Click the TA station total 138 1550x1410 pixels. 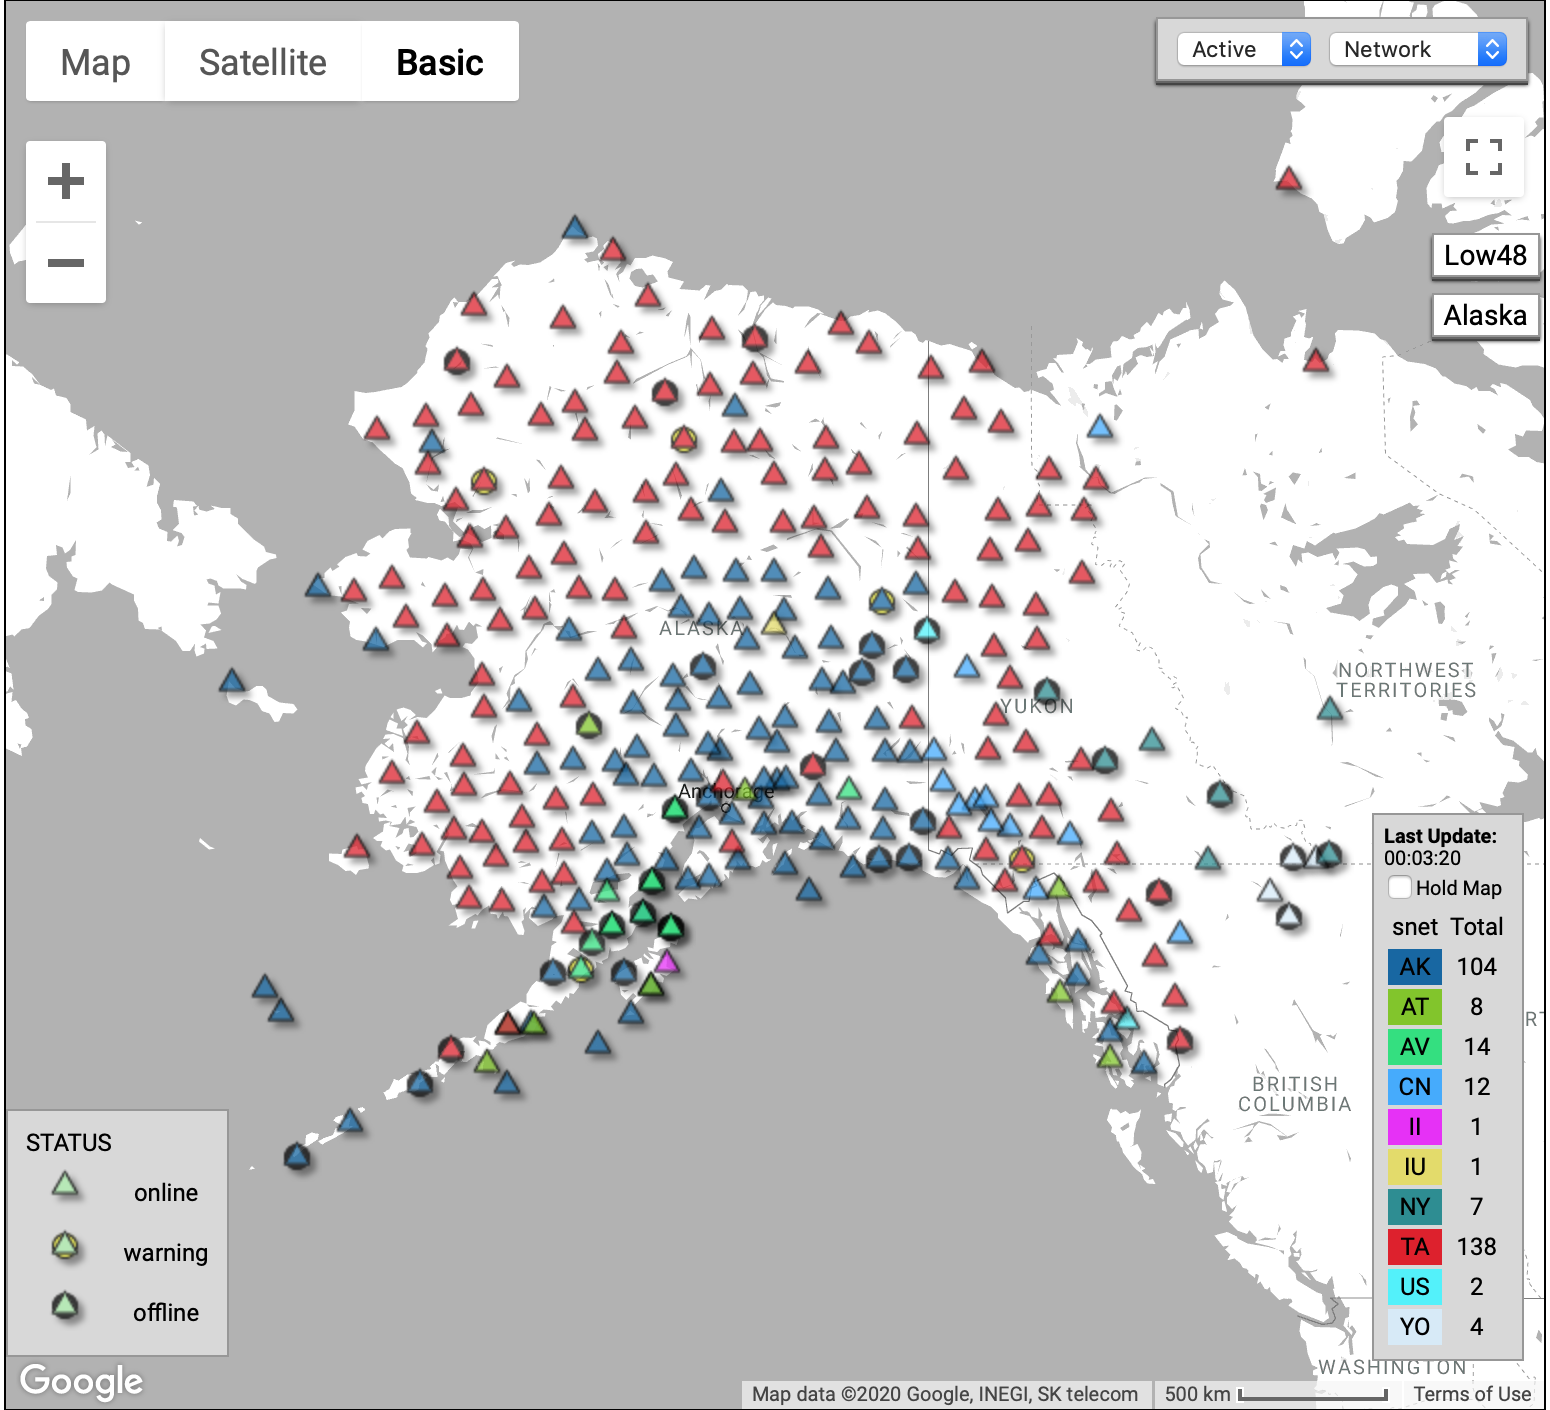click(x=1476, y=1246)
